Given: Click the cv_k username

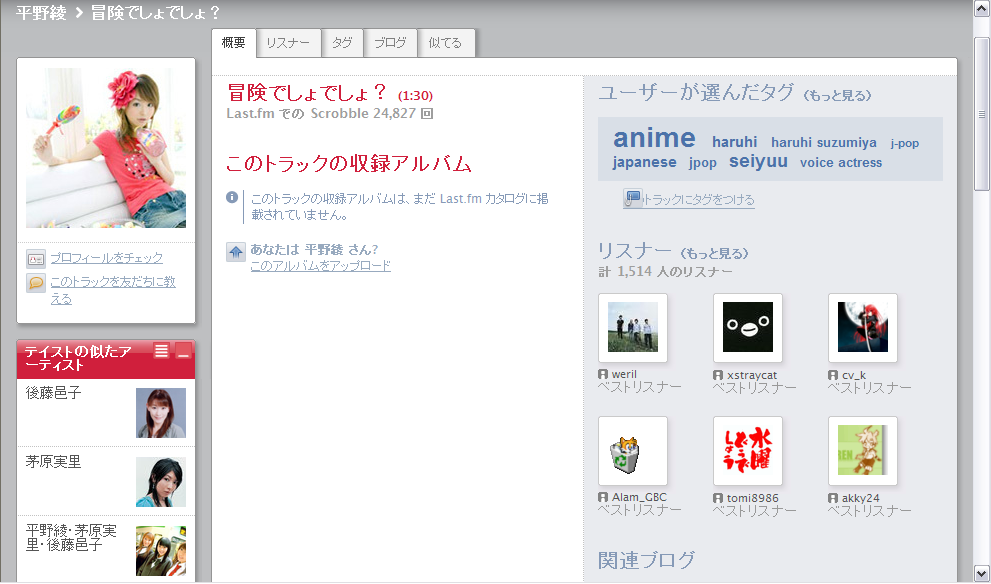Looking at the screenshot, I should point(853,375).
